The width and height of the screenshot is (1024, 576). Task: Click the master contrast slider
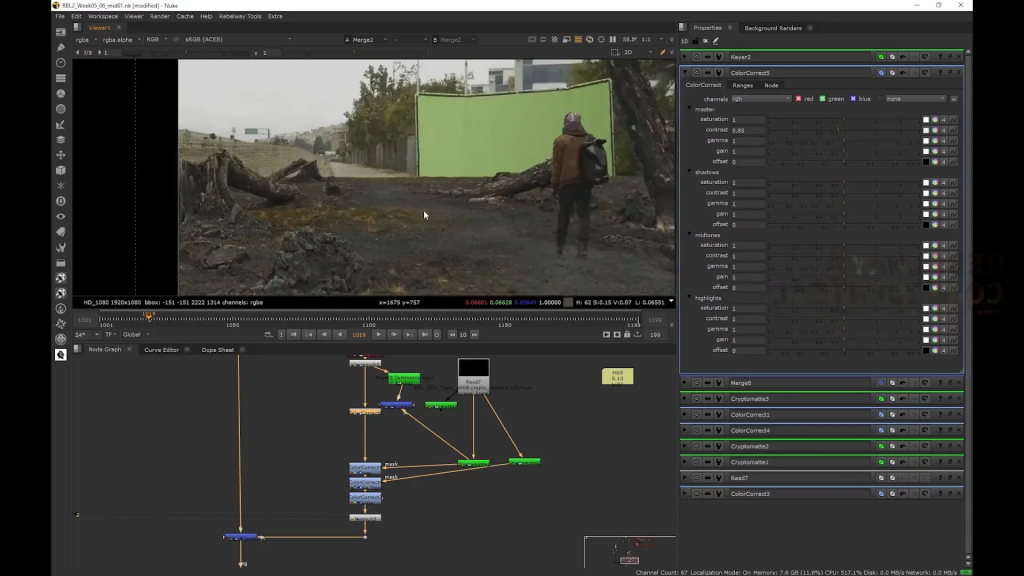point(844,130)
